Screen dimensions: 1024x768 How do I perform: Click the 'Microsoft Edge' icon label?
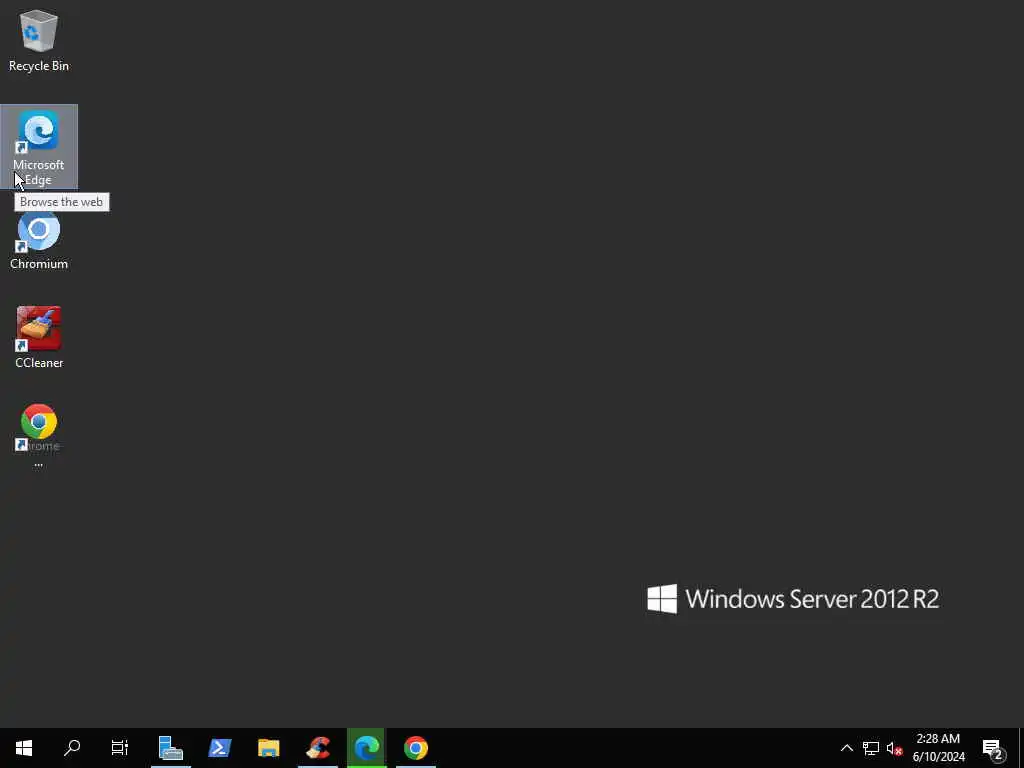click(x=39, y=172)
